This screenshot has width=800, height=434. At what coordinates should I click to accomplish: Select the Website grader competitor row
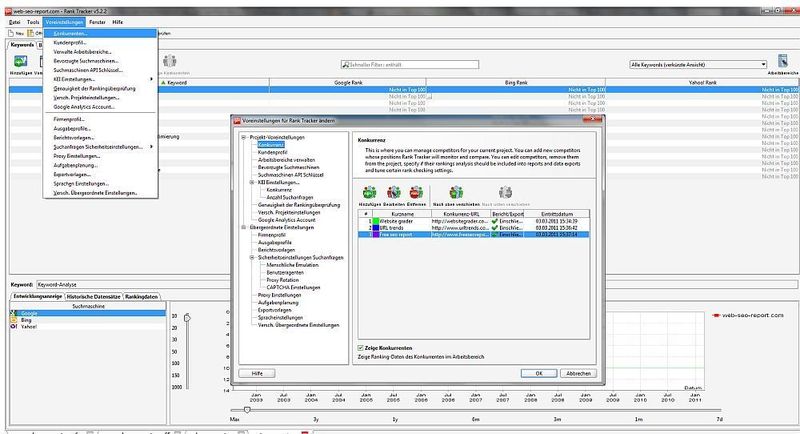(x=474, y=221)
